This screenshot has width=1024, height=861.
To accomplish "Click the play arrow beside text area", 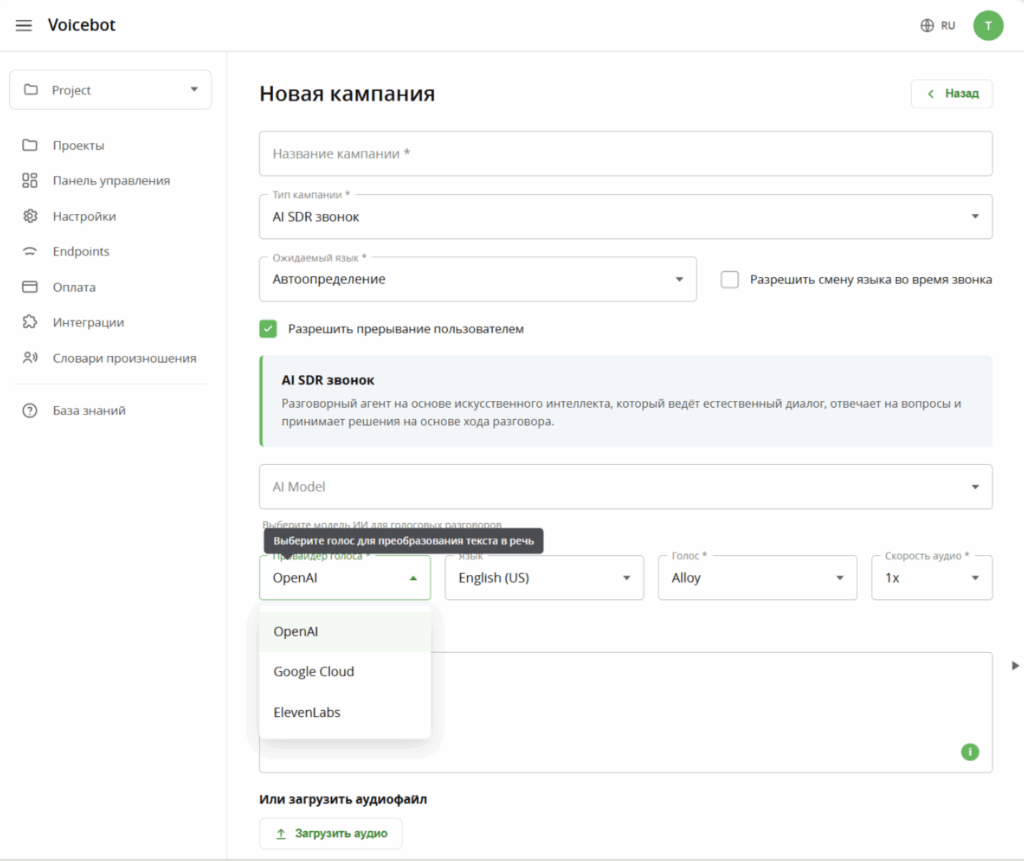I will (1015, 666).
